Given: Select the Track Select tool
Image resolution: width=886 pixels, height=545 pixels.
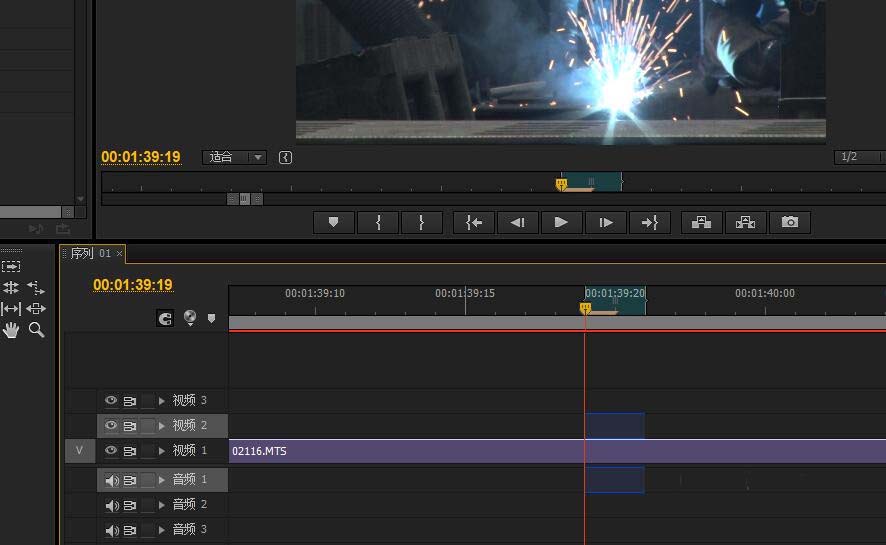Looking at the screenshot, I should coord(11,266).
